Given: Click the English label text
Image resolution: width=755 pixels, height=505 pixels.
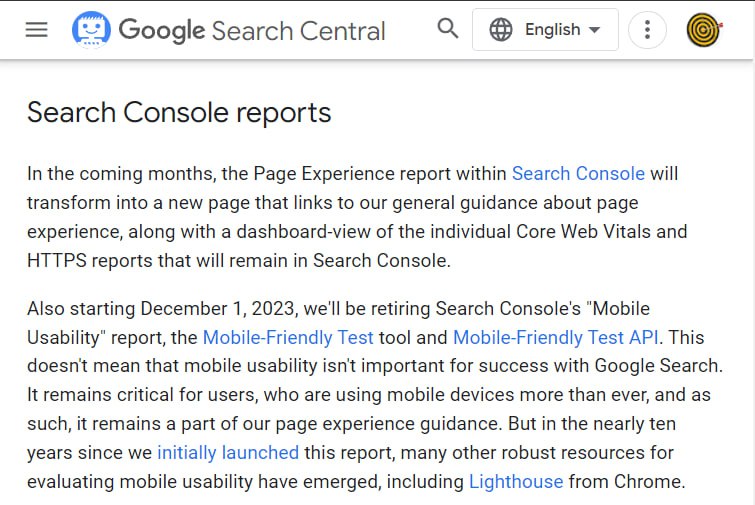Looking at the screenshot, I should tap(552, 30).
